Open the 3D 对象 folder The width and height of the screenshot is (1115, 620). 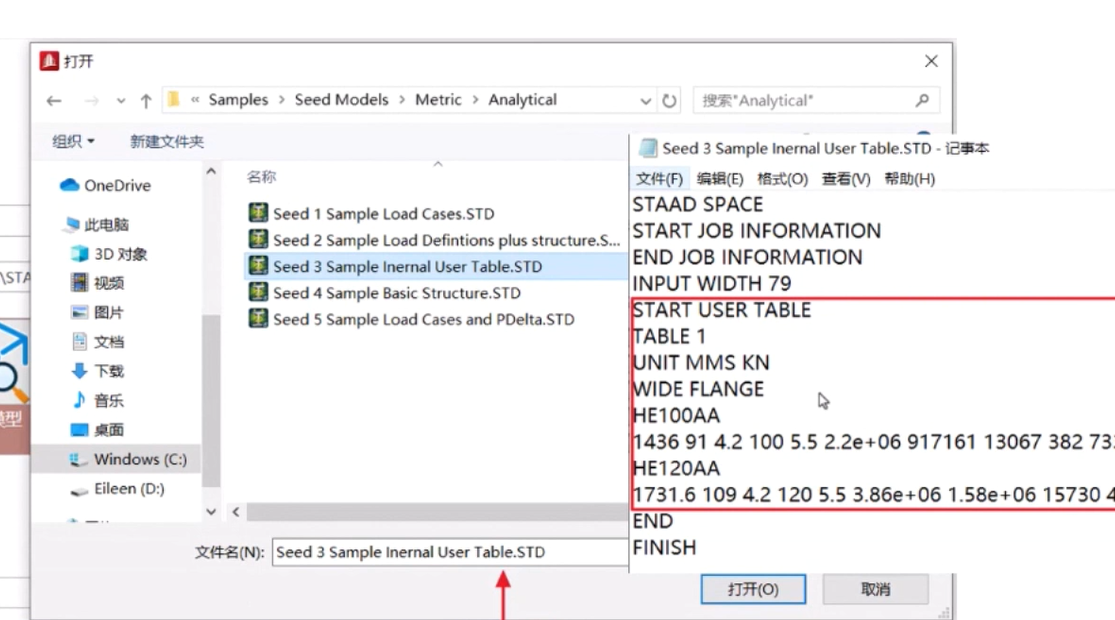[x=110, y=254]
